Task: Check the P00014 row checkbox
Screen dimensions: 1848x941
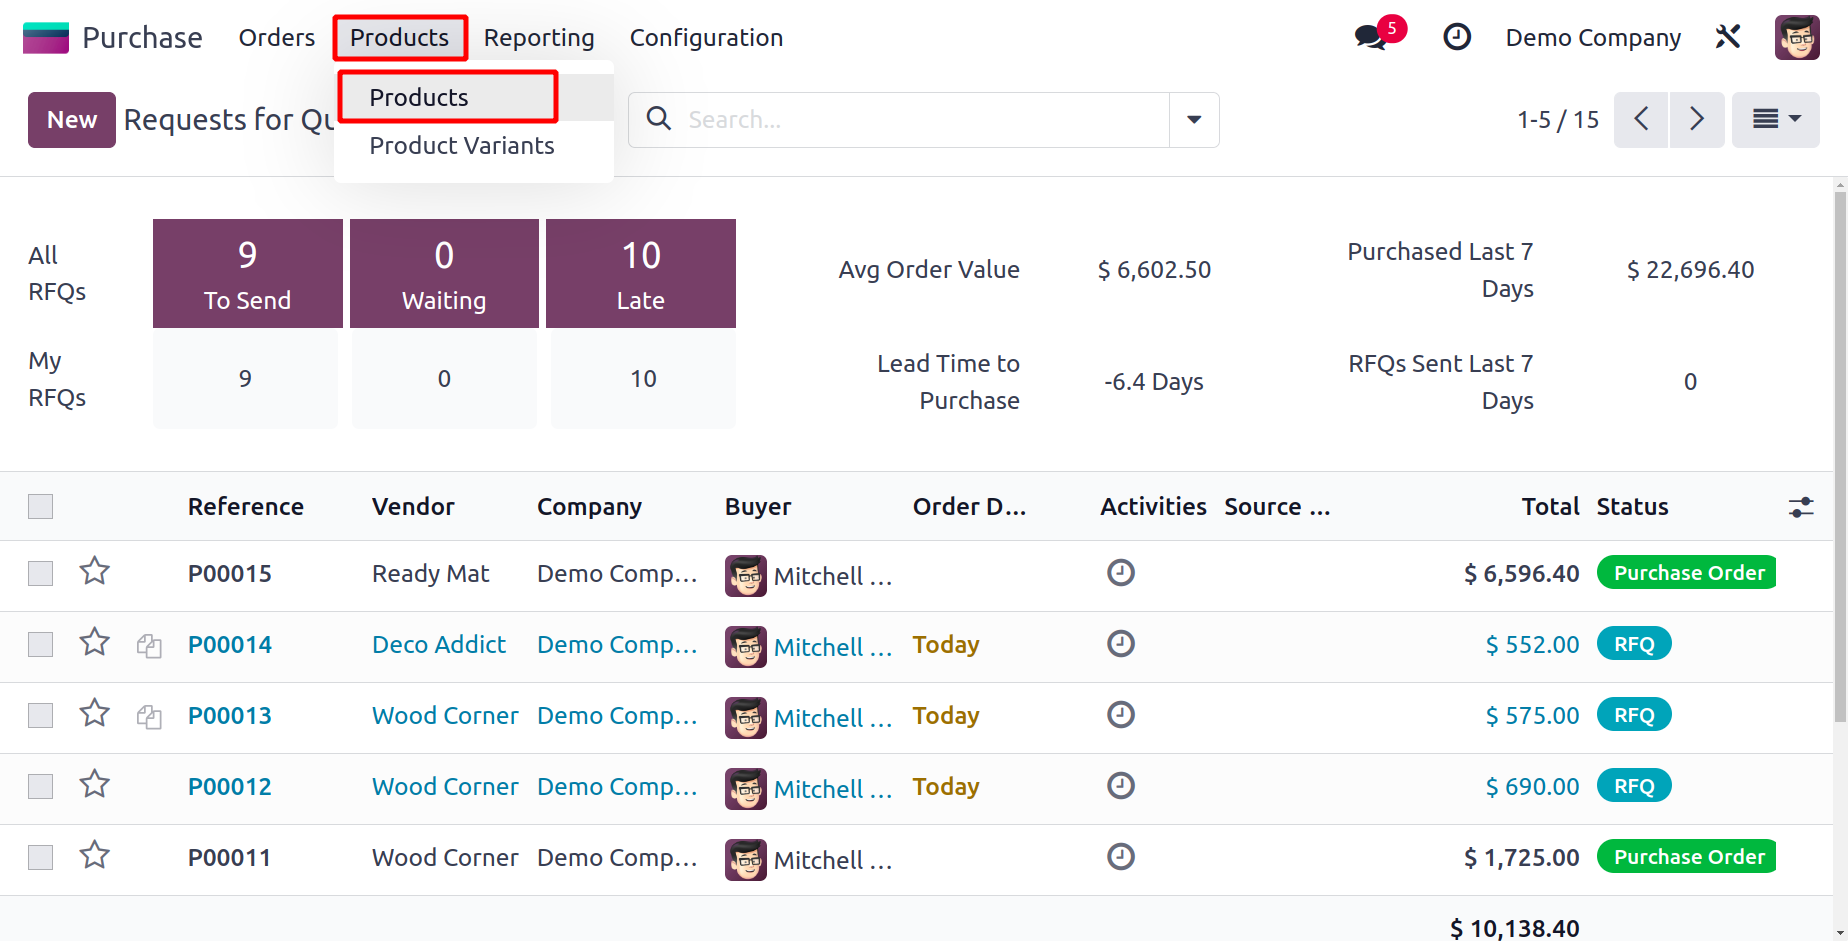Action: pyautogui.click(x=41, y=645)
